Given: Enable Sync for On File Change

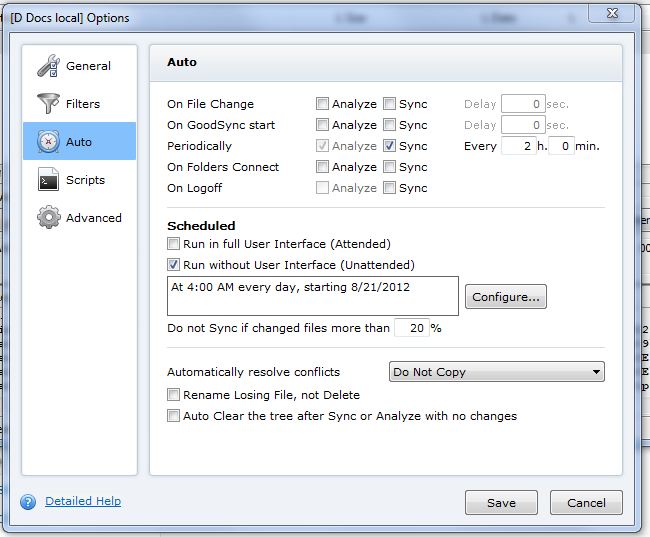Looking at the screenshot, I should click(389, 103).
